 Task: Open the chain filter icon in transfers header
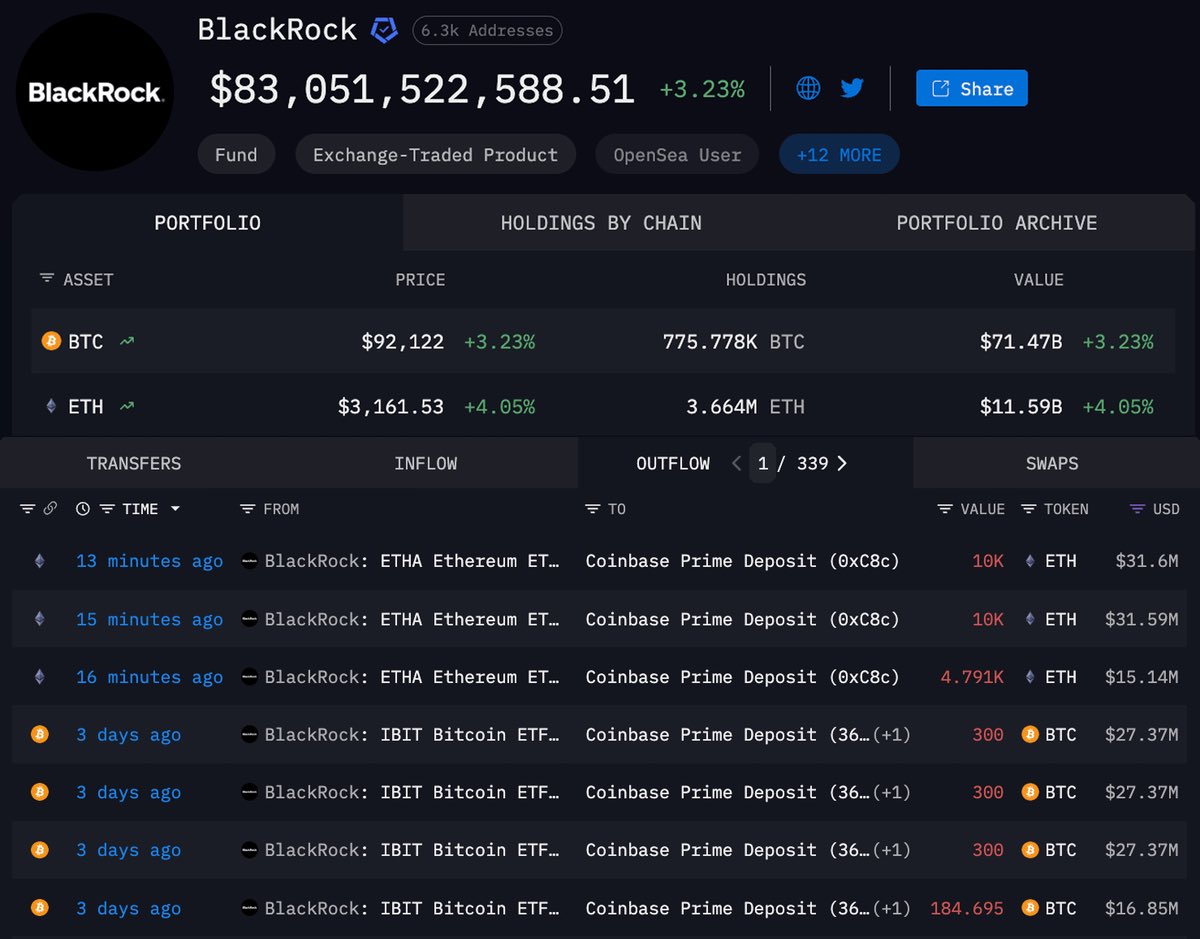coord(28,509)
